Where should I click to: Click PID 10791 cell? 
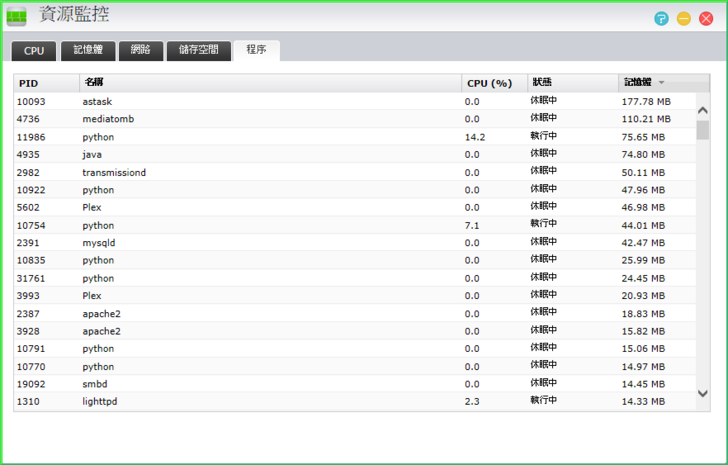coord(31,349)
